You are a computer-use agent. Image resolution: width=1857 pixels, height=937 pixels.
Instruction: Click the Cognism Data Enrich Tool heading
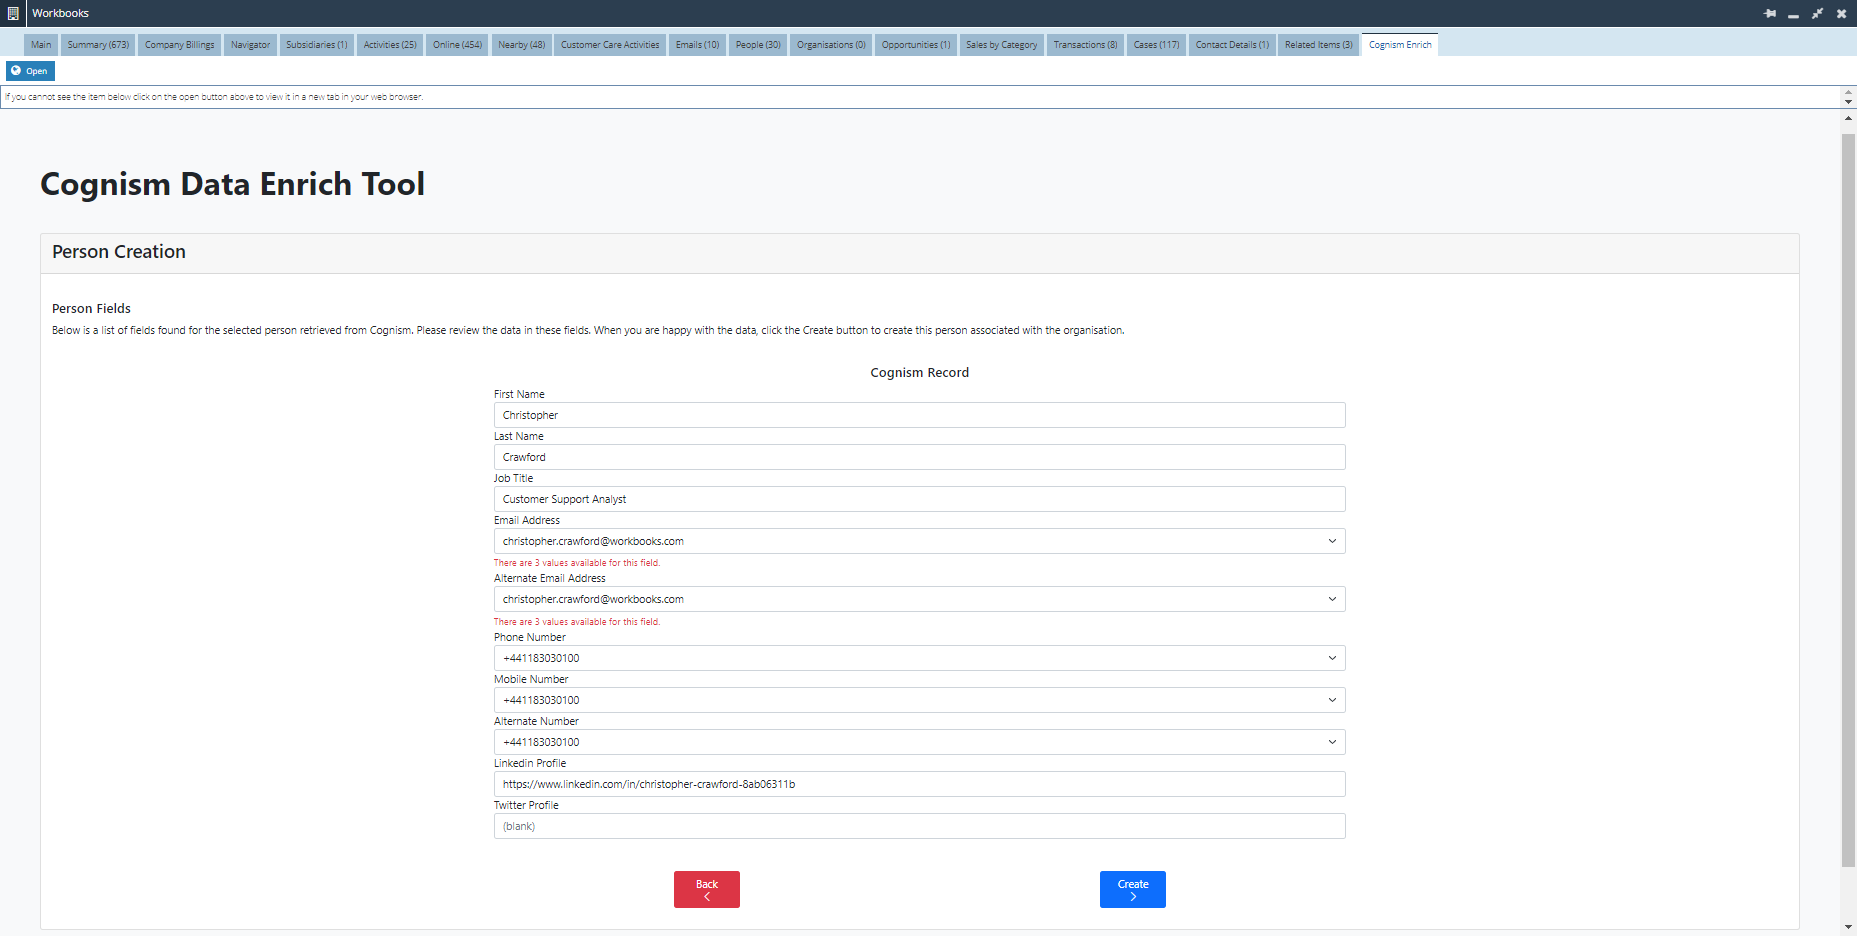coord(232,184)
